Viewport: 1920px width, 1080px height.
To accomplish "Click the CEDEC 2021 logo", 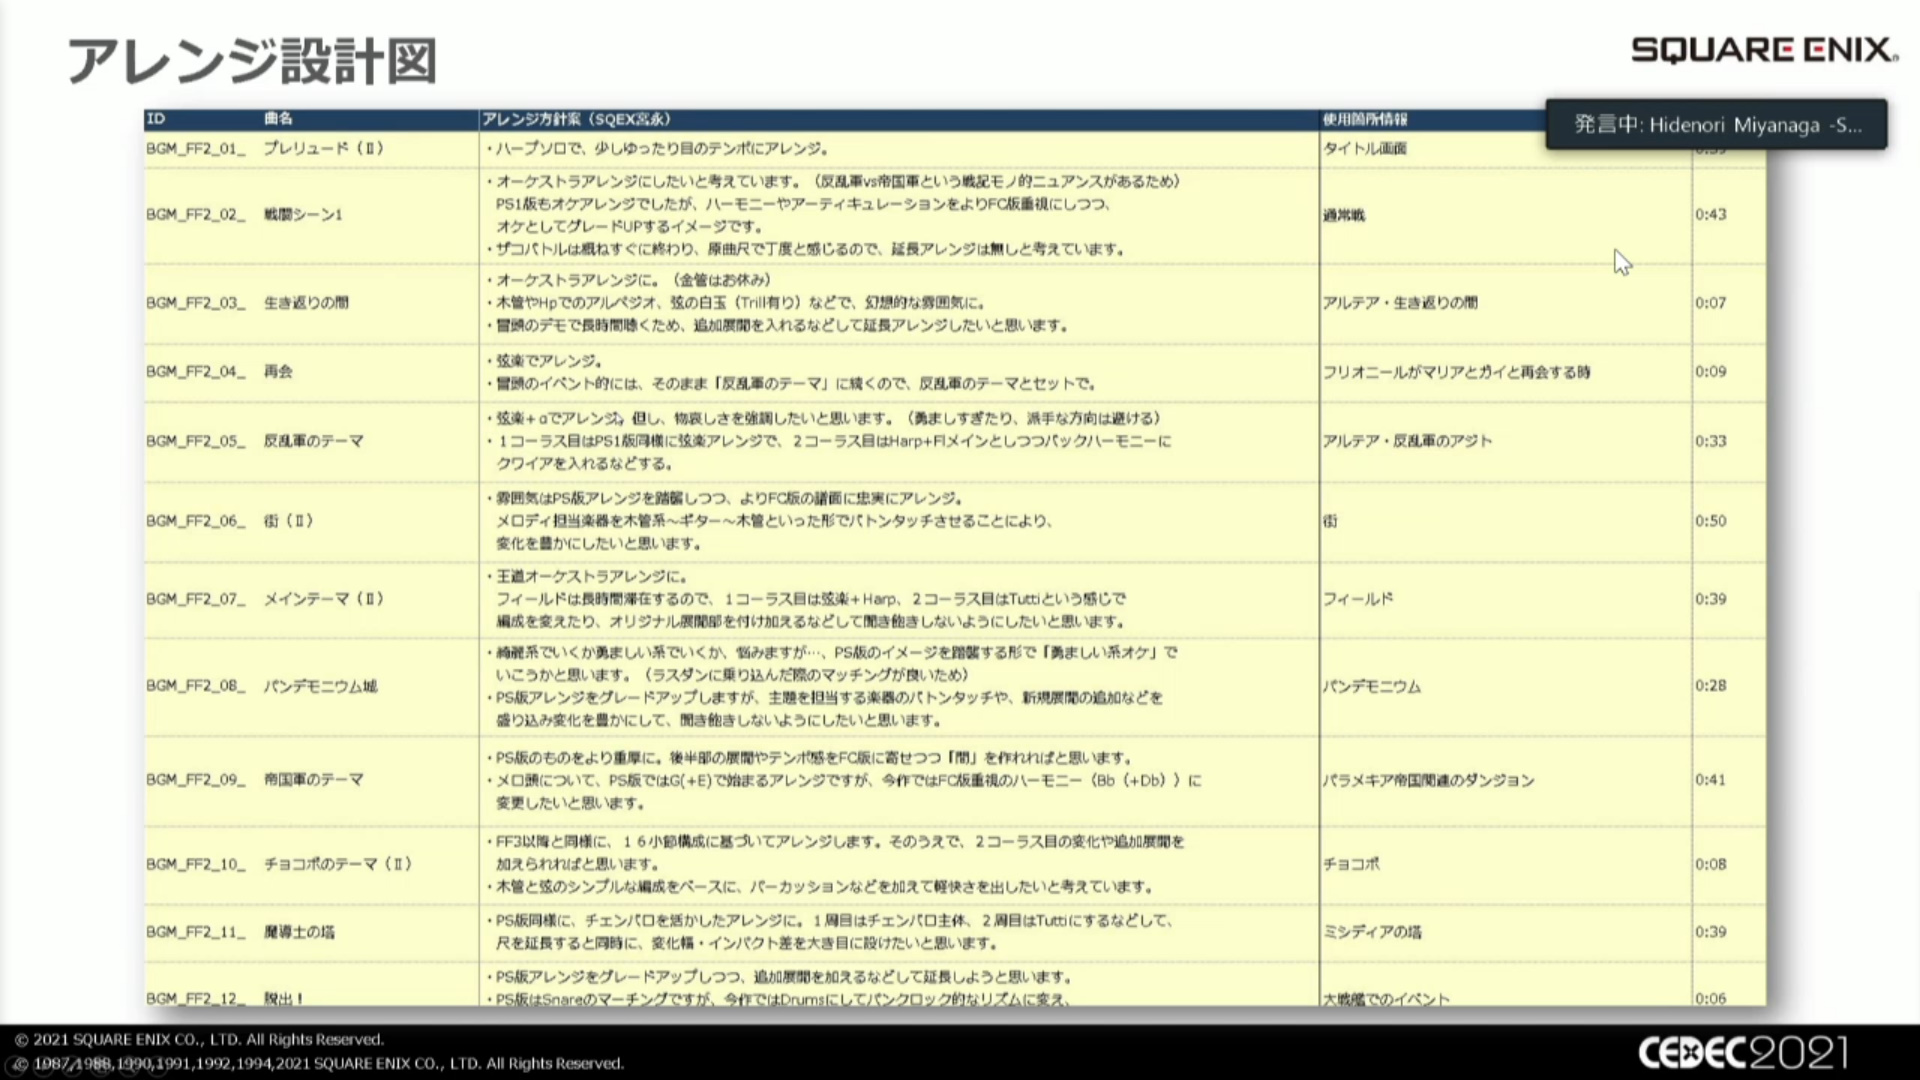I will pyautogui.click(x=1742, y=1052).
